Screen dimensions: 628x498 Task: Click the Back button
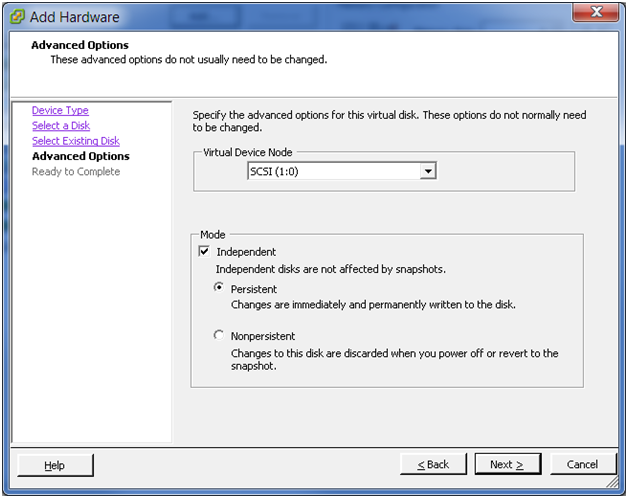433,464
